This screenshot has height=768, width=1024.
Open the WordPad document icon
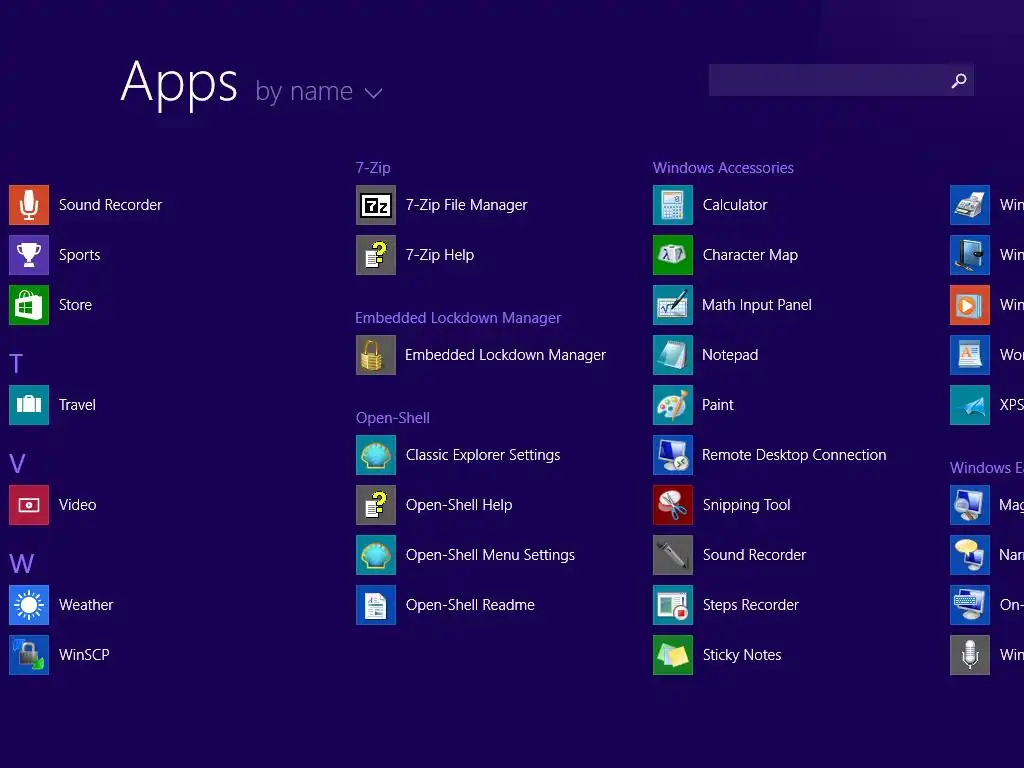point(970,355)
